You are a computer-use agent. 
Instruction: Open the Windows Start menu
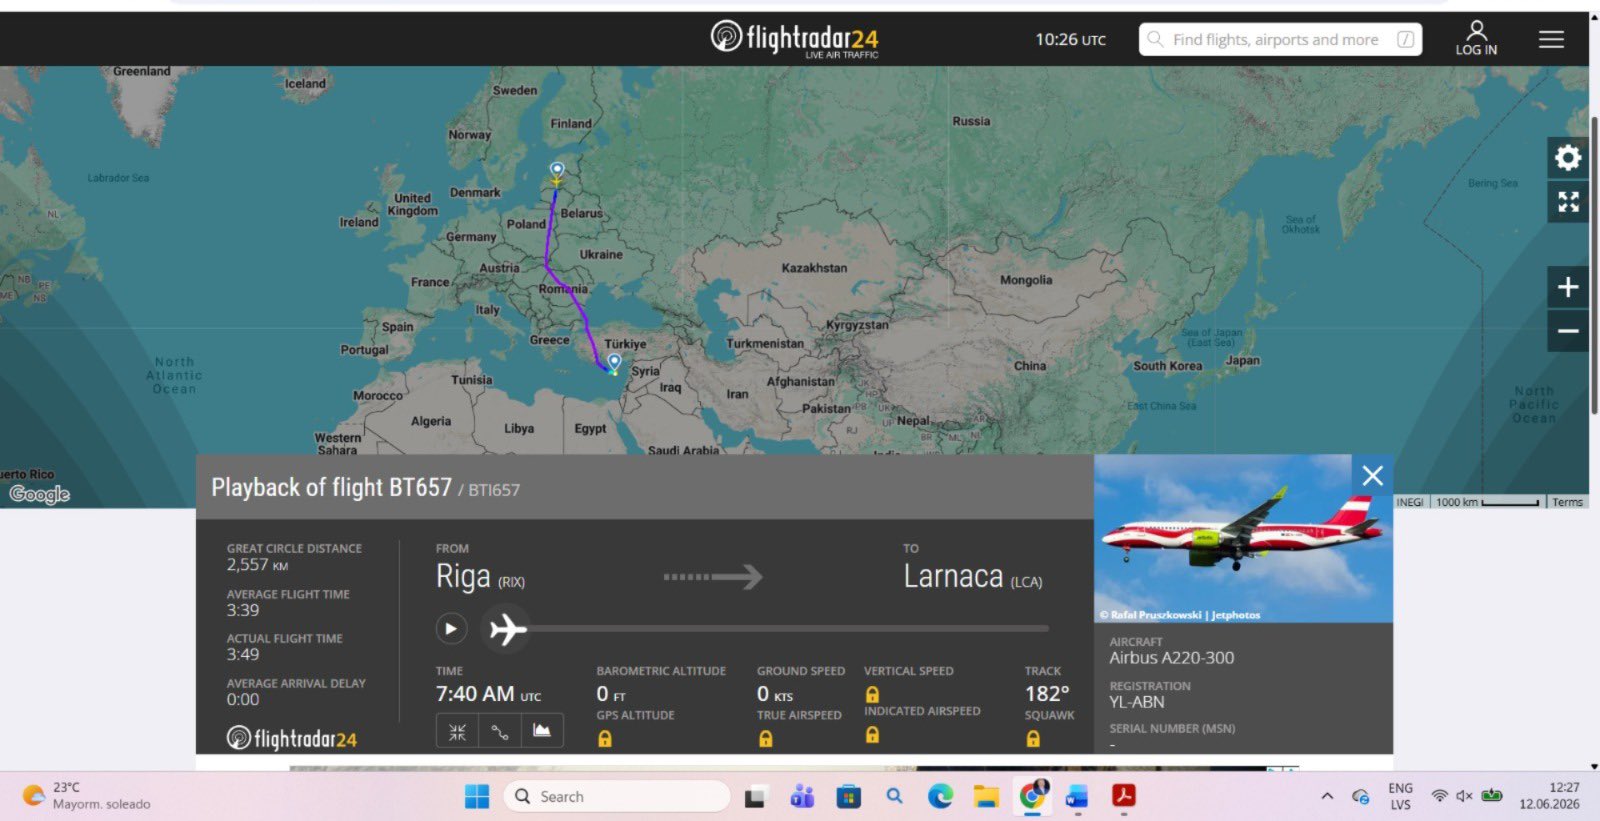point(477,796)
